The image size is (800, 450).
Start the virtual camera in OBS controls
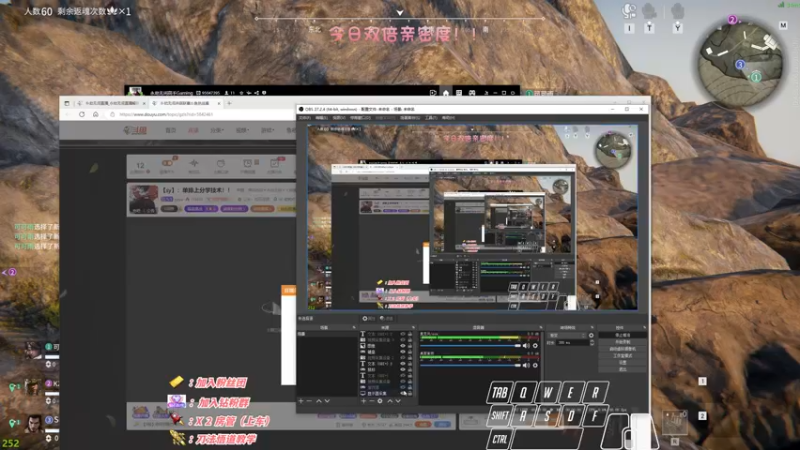(622, 349)
